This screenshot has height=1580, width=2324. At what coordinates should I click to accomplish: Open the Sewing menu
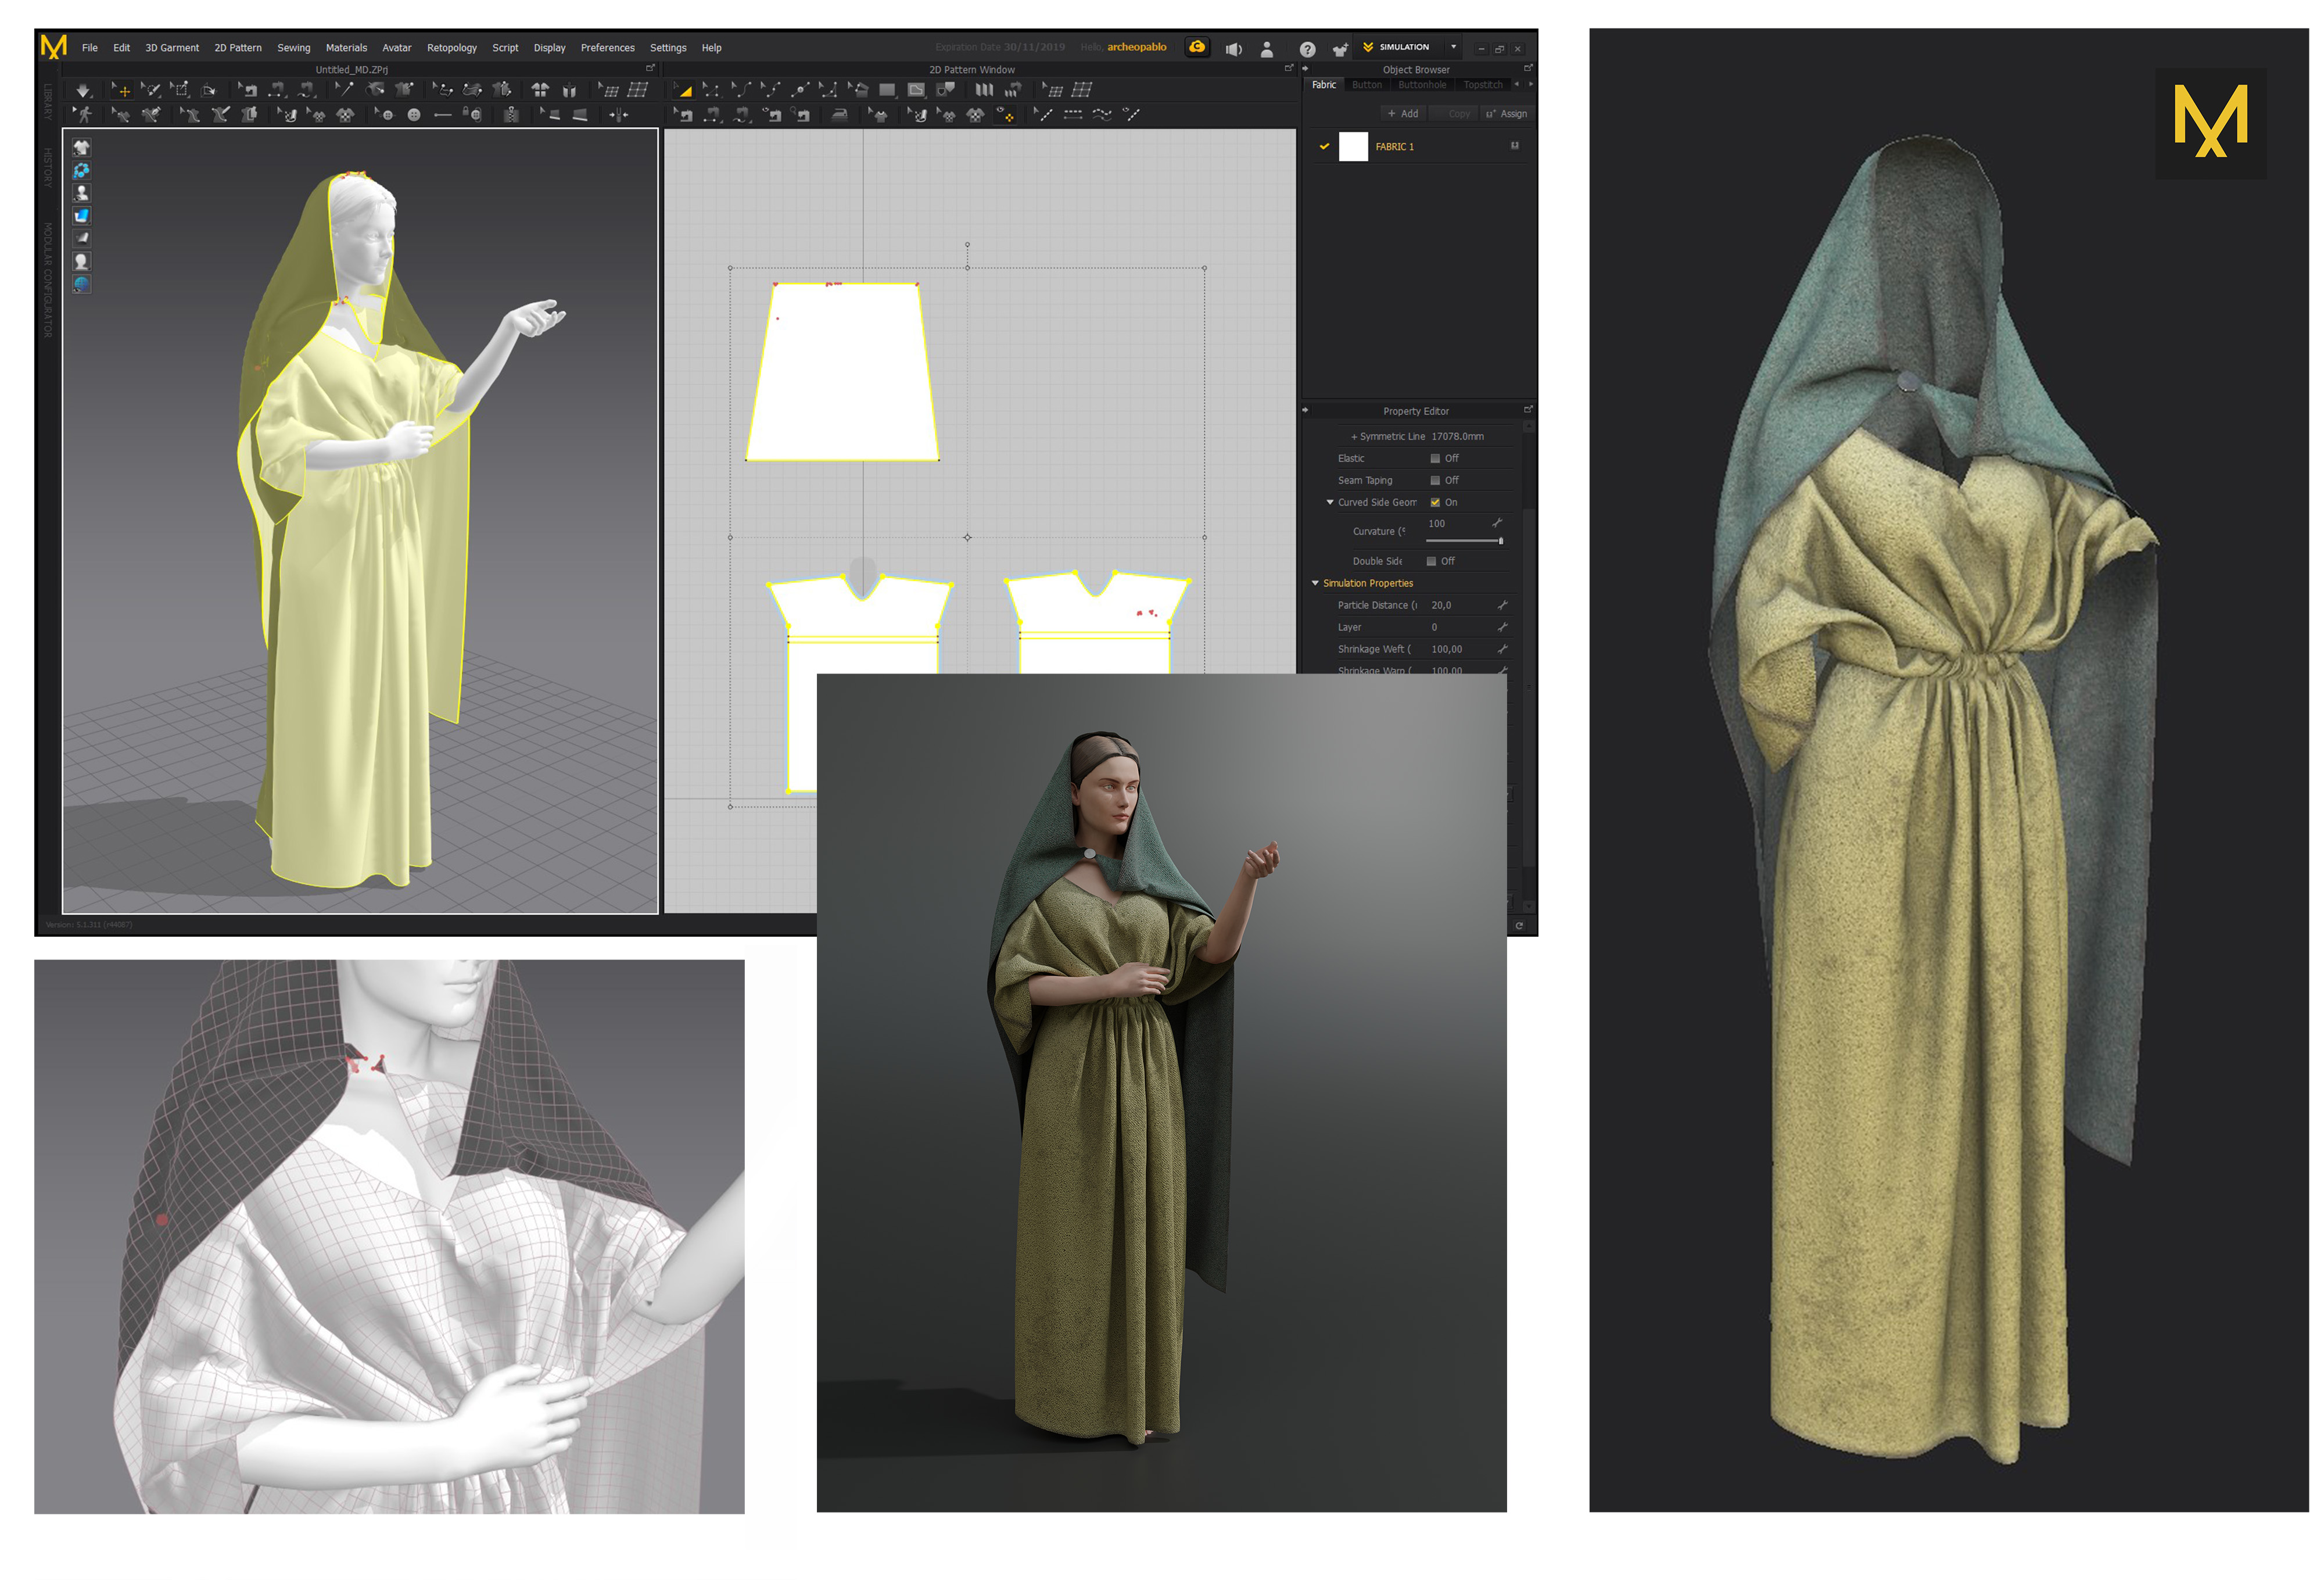[x=293, y=48]
